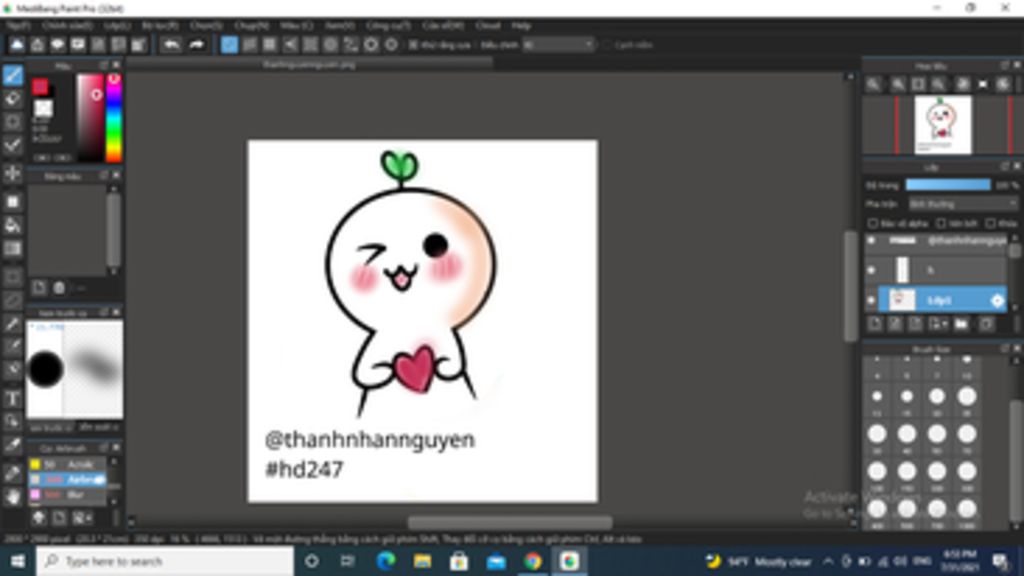Enable radial snap guide
1024x576 pixels.
(310, 45)
